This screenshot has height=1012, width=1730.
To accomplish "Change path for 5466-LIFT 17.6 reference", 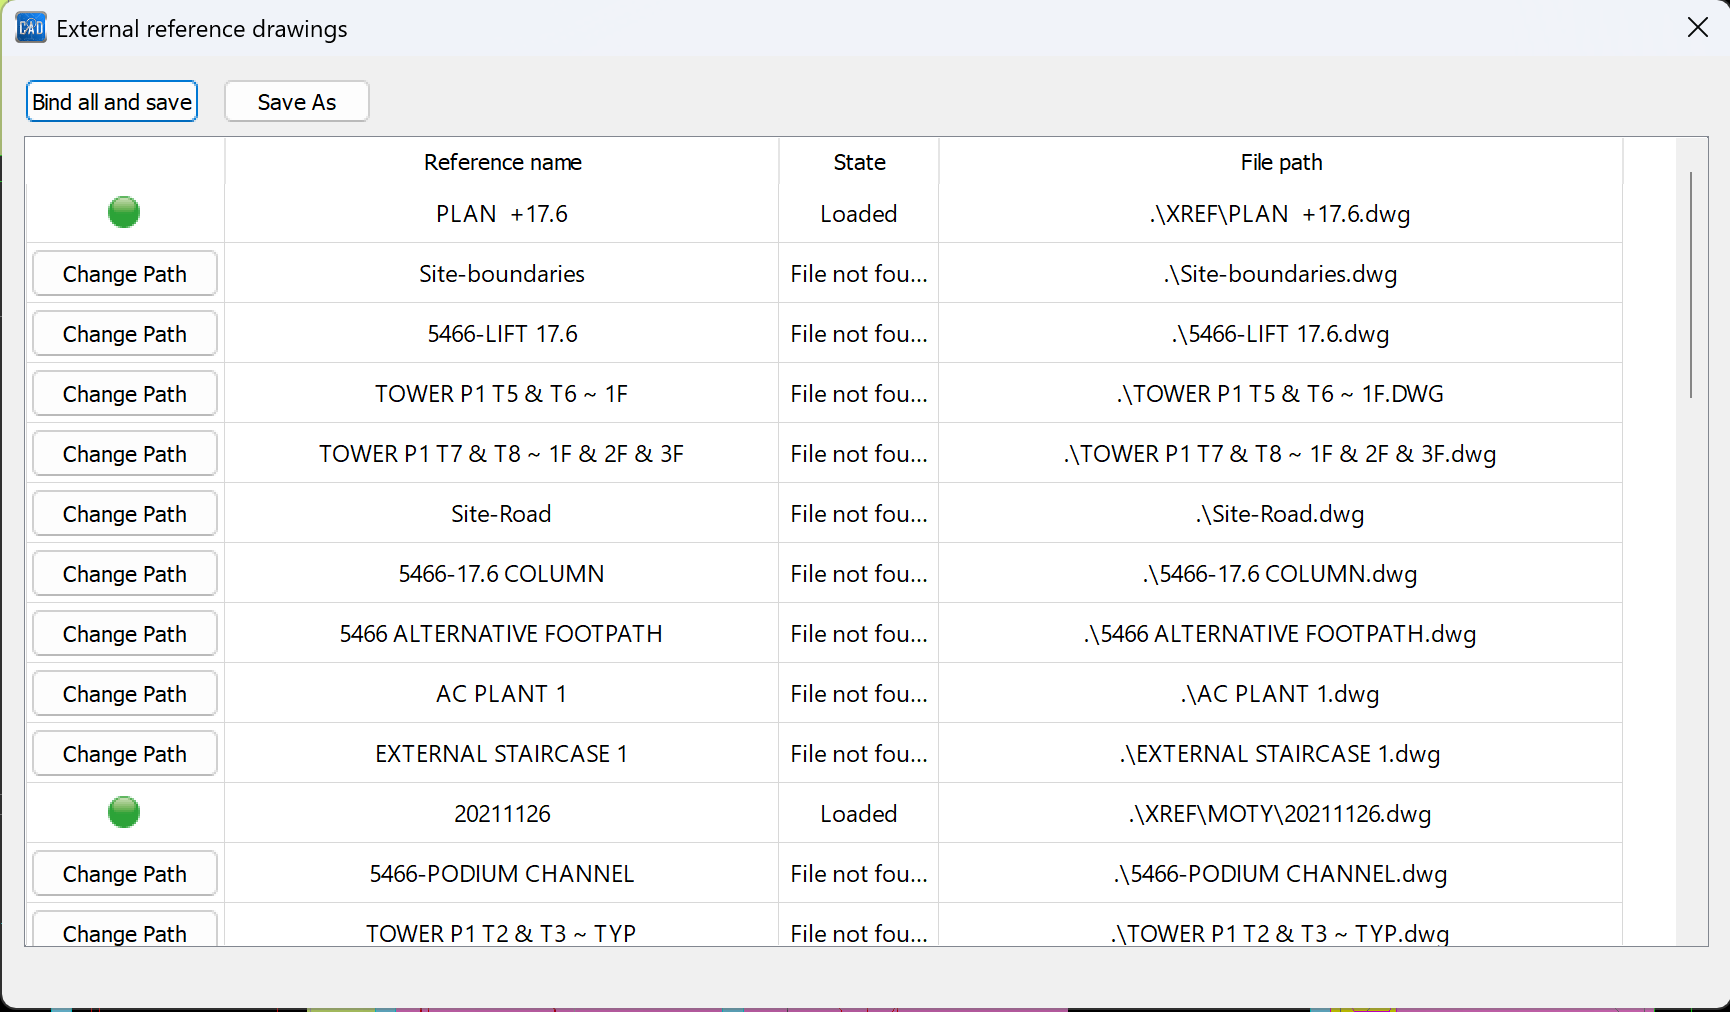I will coord(125,334).
